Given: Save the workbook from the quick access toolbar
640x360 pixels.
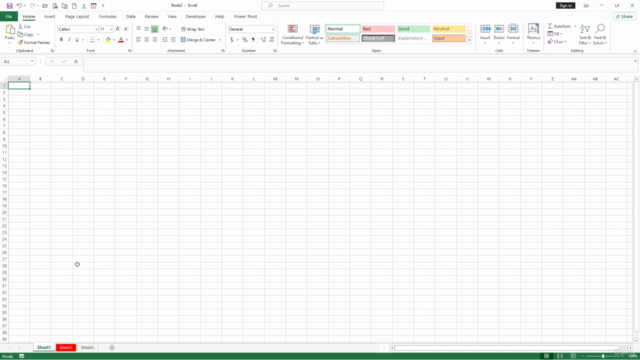Looking at the screenshot, I should pyautogui.click(x=9, y=6).
